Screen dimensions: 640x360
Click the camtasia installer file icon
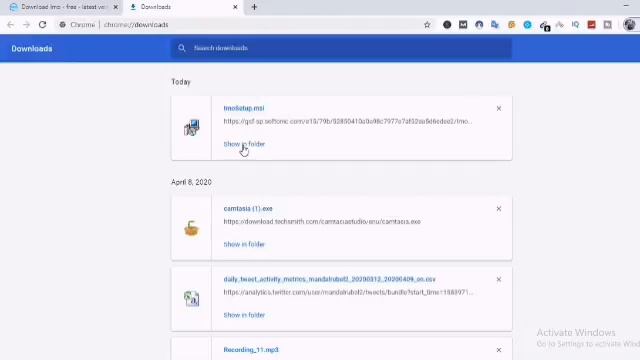(x=191, y=228)
